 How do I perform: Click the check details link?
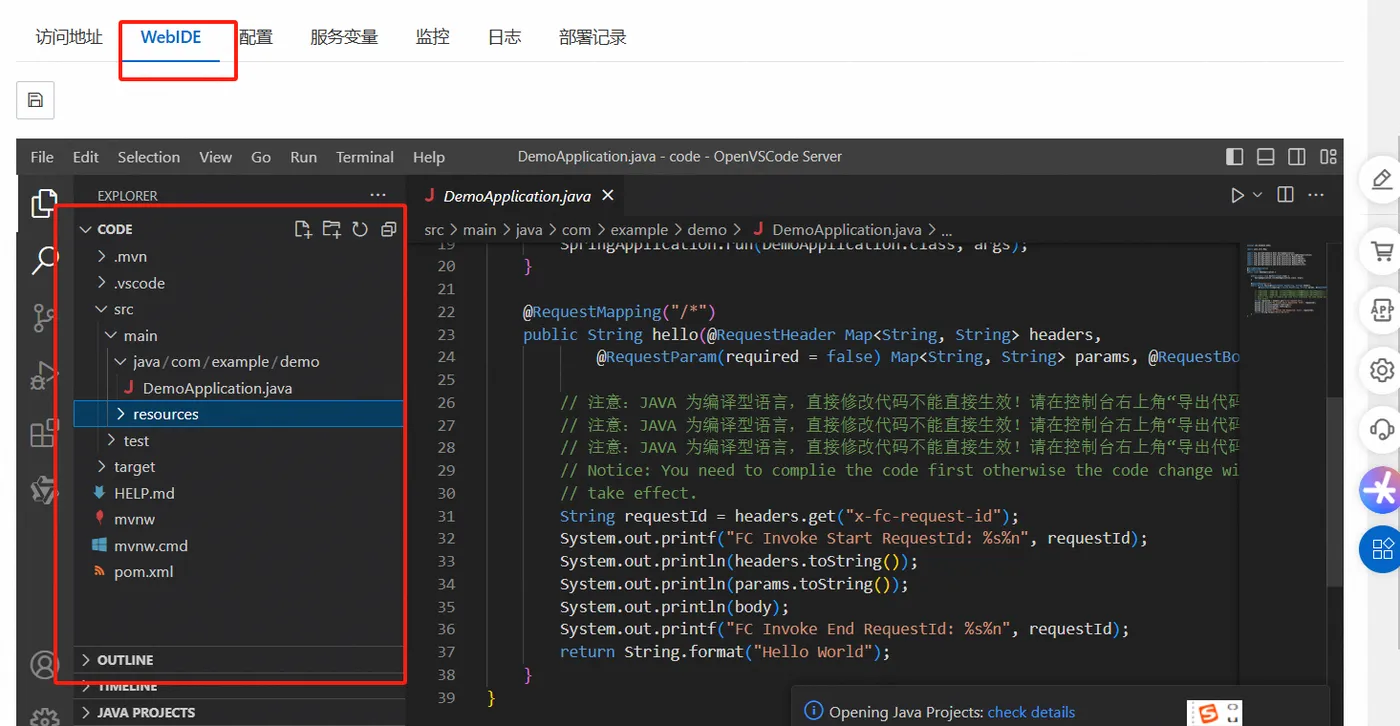[x=1031, y=712]
